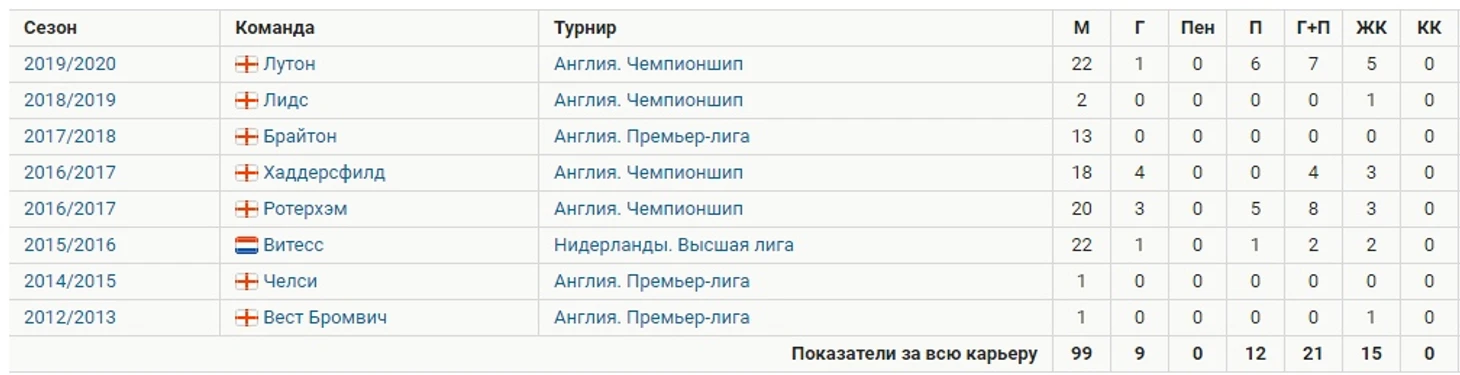Click the Netherlands flag icon beside Витесс
This screenshot has width=1460, height=375.
point(246,245)
